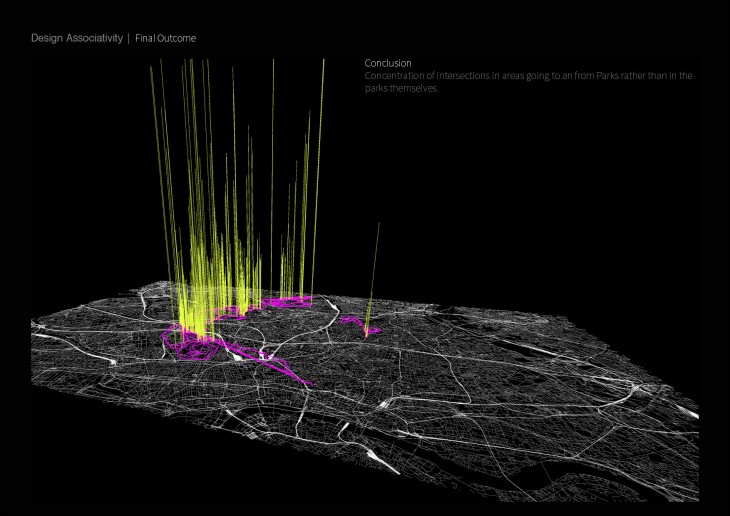Select the tall rightmost spike in main cluster
This screenshot has width=730, height=516.
coord(323,62)
